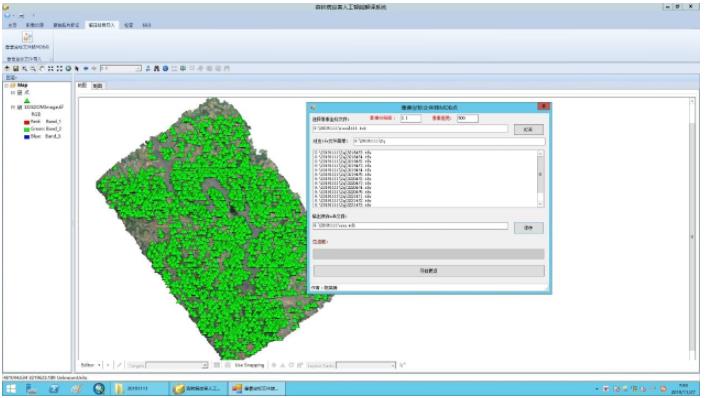Click the red Band_1 color swatch

27,122
